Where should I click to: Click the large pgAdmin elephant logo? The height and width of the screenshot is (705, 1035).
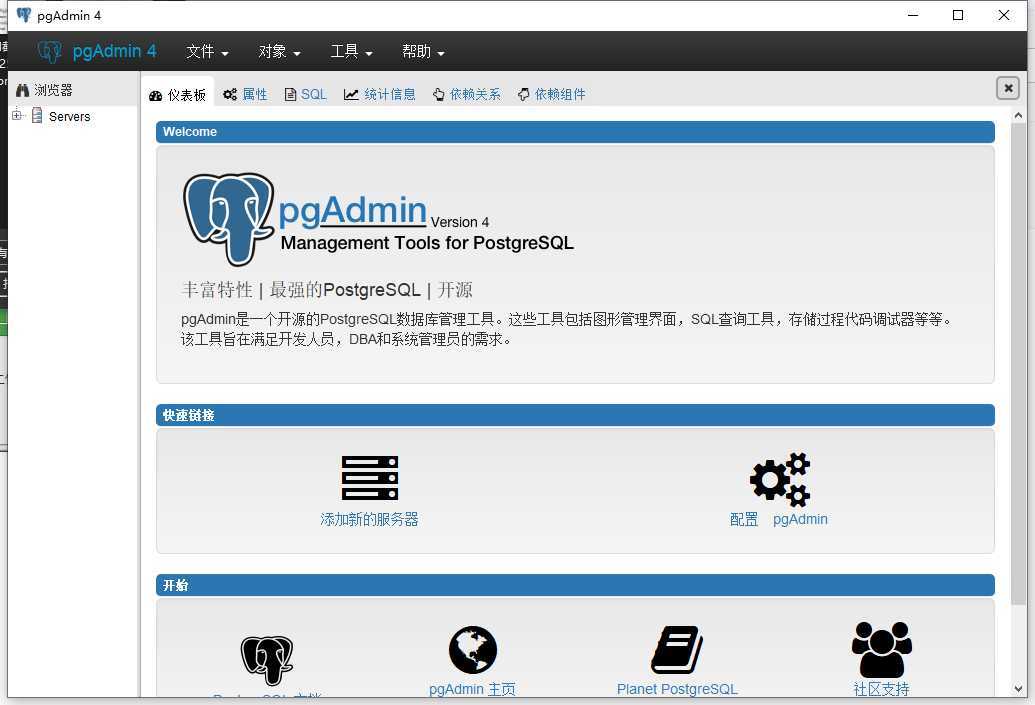coord(228,219)
